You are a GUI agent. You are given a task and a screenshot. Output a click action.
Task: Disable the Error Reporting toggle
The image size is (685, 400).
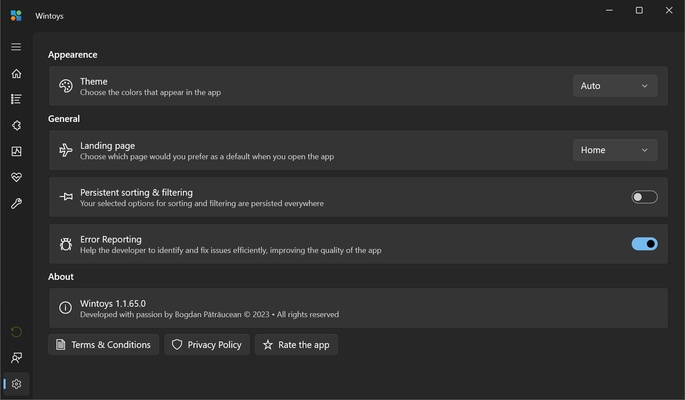click(644, 244)
